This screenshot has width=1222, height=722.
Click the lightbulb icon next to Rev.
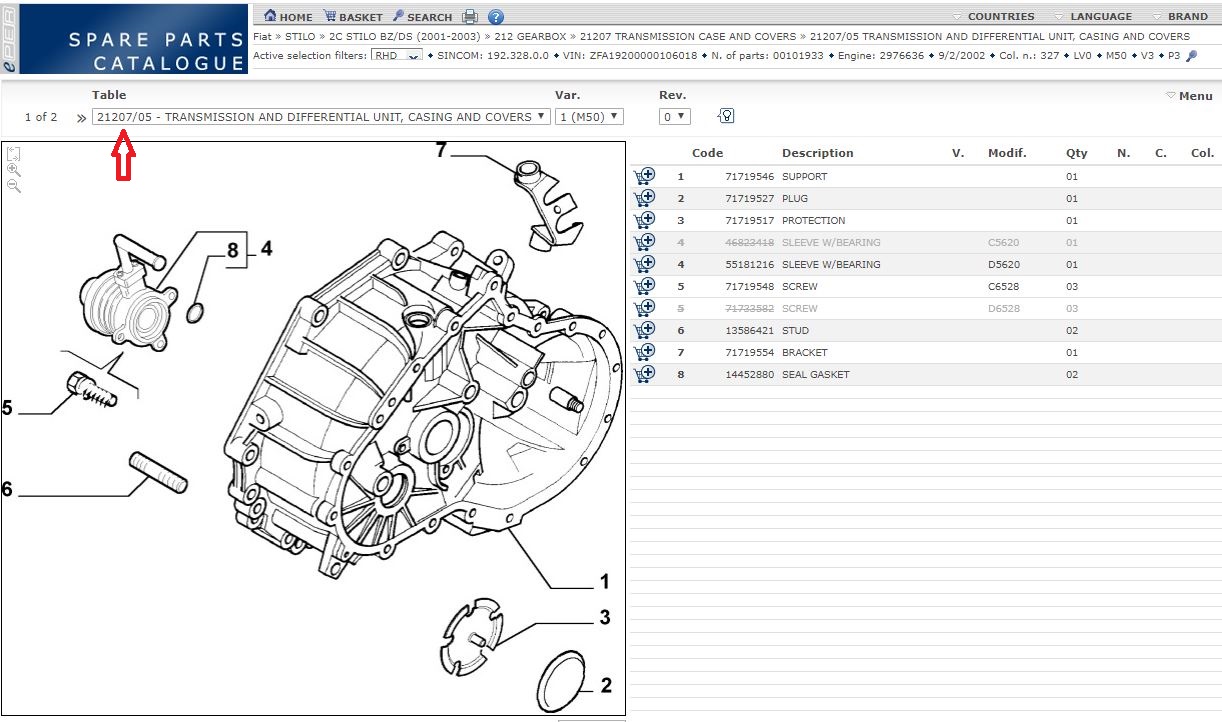726,116
